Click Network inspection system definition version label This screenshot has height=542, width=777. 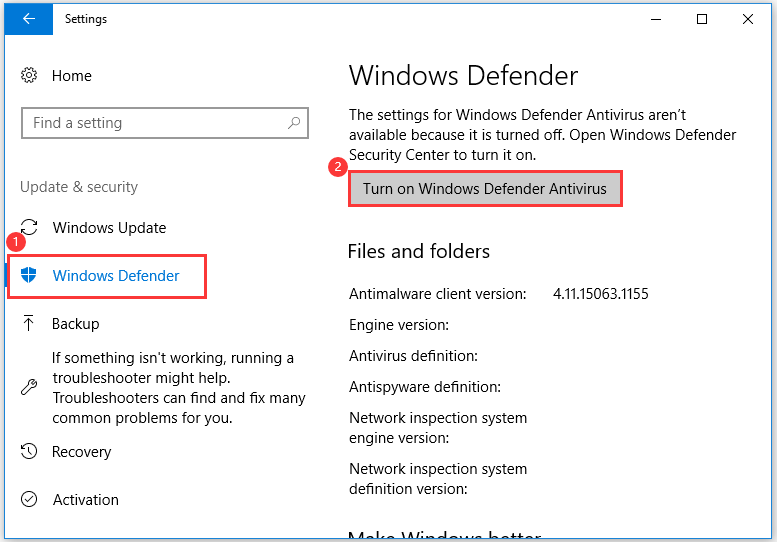point(438,479)
